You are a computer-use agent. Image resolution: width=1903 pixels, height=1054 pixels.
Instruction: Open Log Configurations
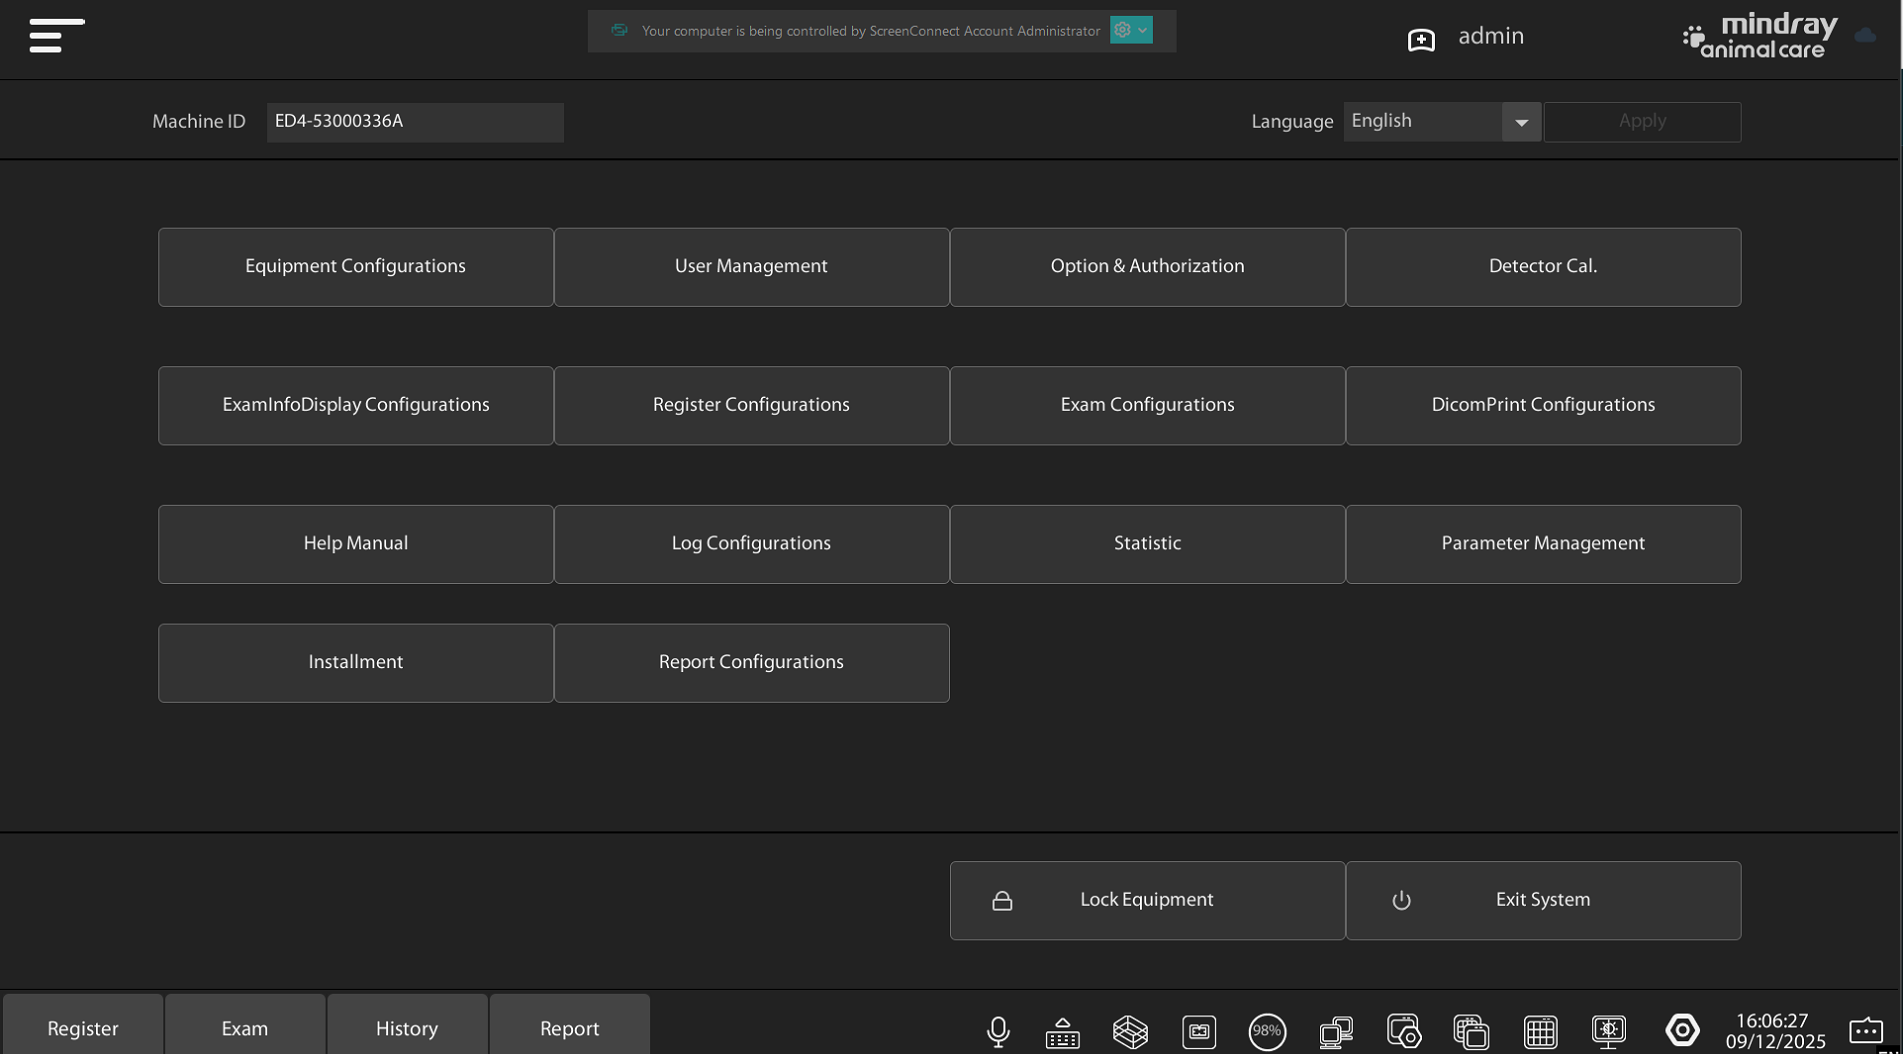pos(752,544)
